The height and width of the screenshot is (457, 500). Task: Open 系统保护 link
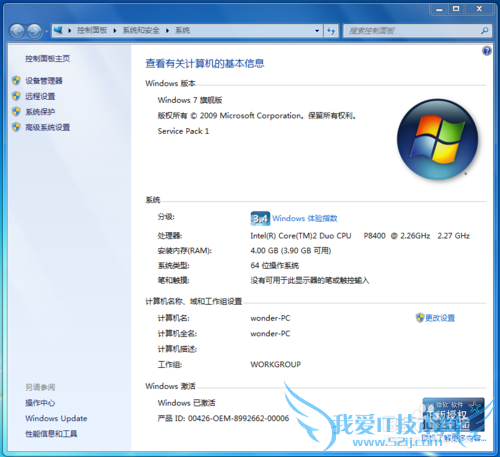coord(40,112)
